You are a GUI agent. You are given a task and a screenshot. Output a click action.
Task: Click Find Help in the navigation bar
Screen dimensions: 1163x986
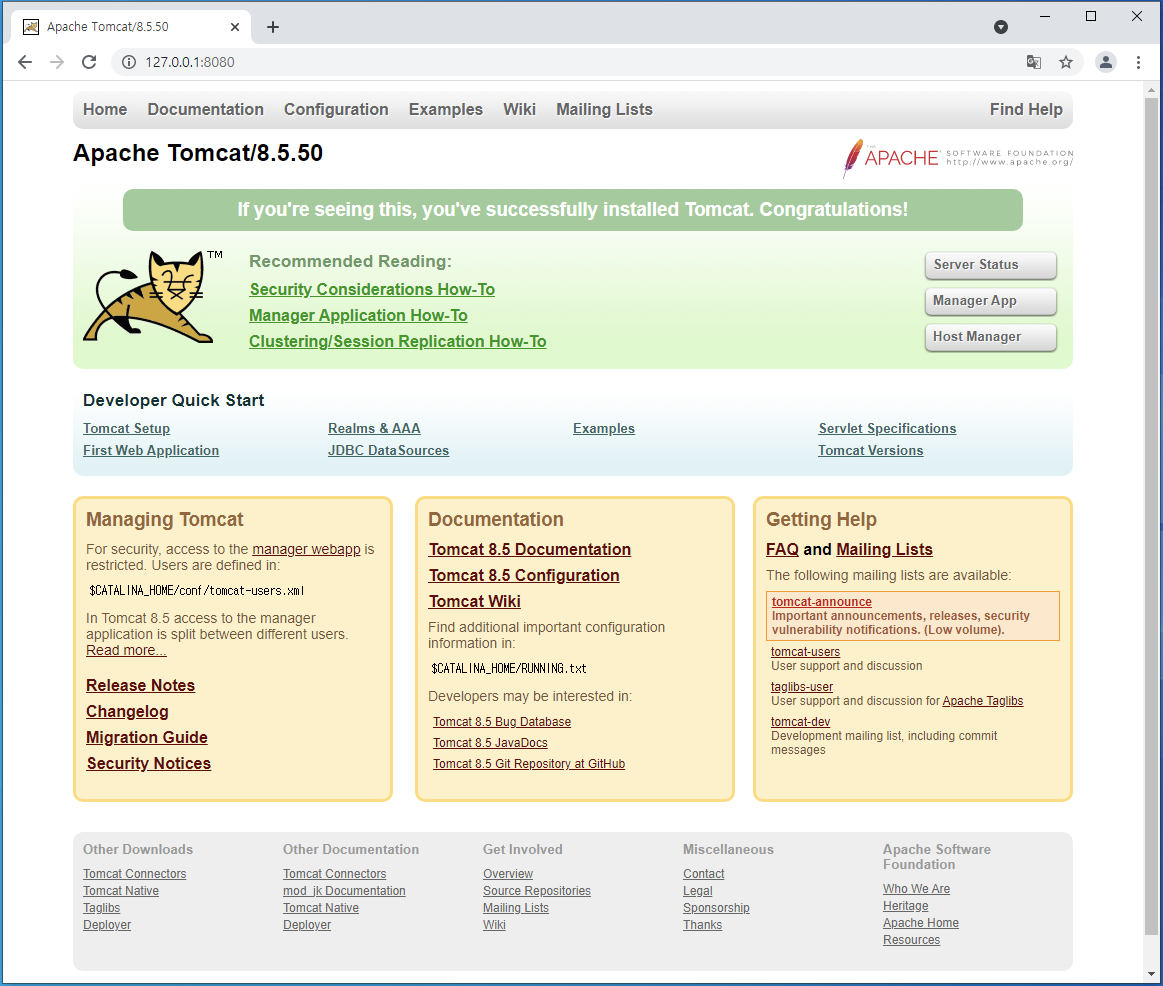coord(1026,110)
